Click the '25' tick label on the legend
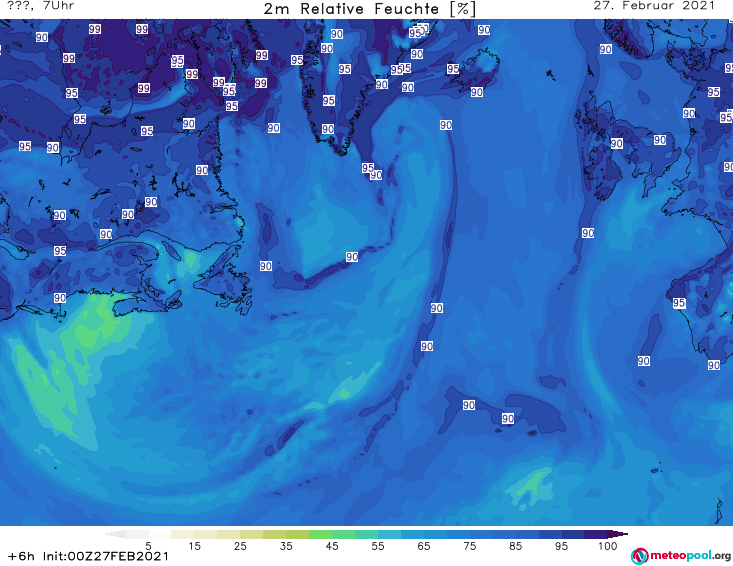Viewport: 733px width, 566px height. coord(240,546)
